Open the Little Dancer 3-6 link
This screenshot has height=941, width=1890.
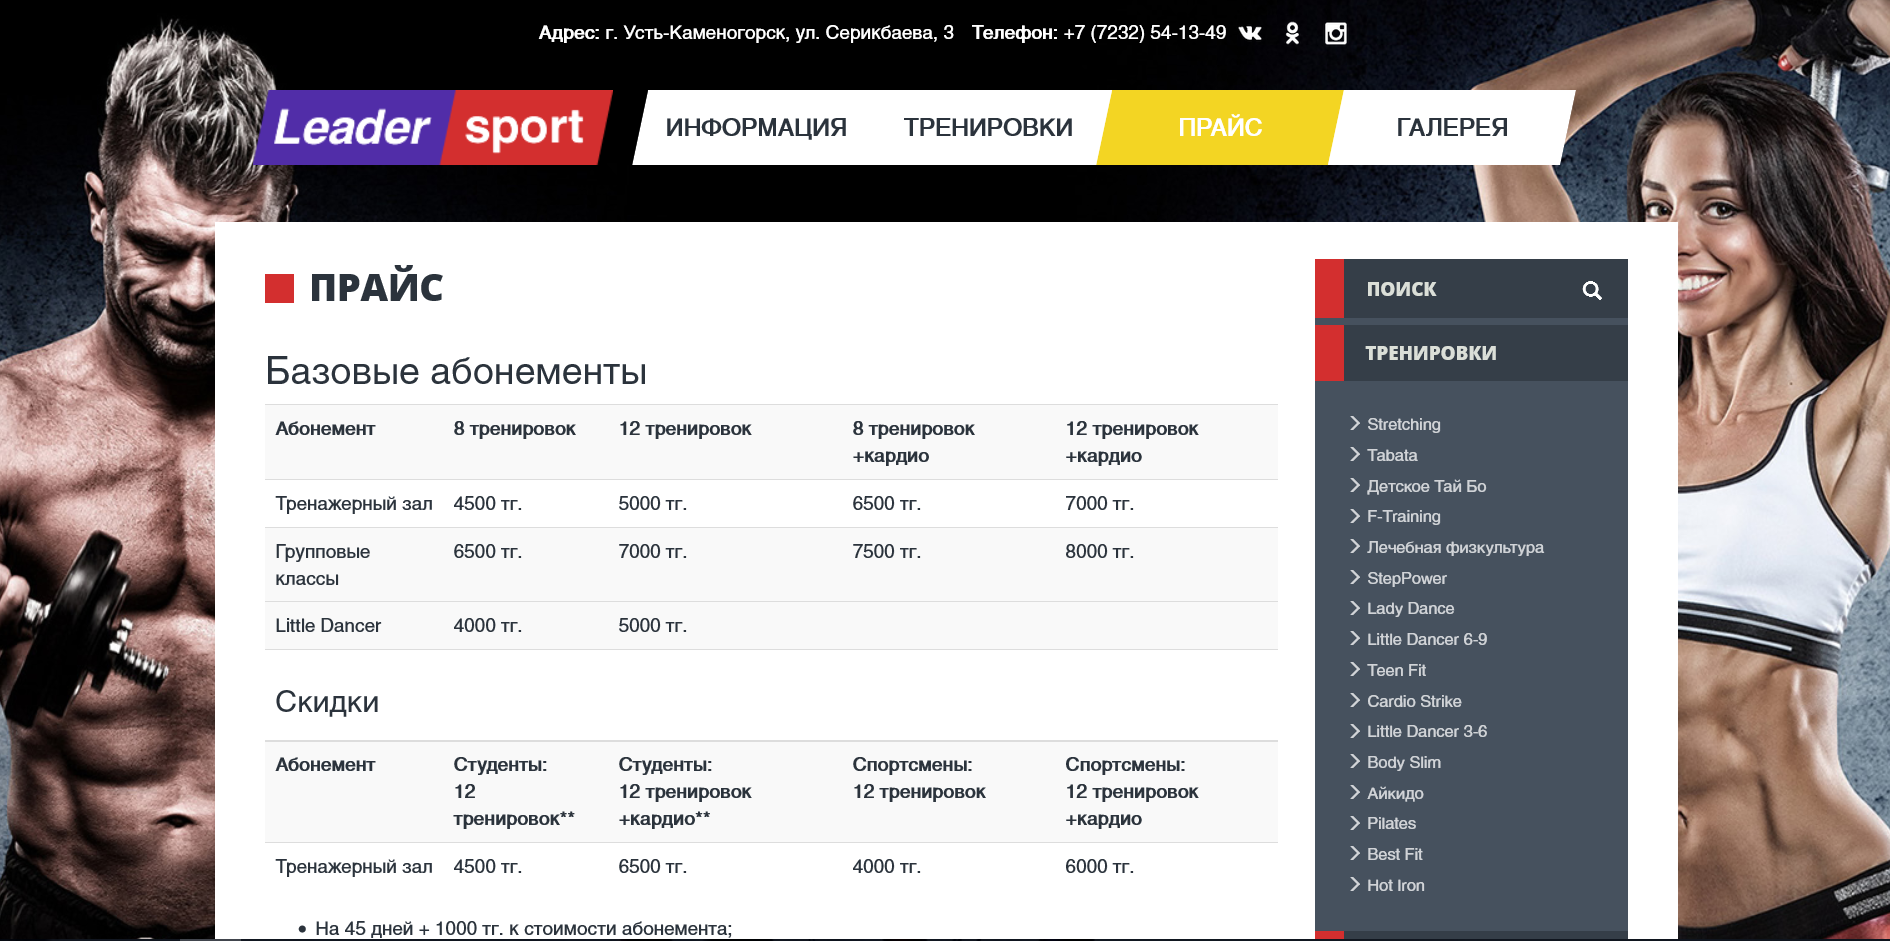(x=1427, y=731)
